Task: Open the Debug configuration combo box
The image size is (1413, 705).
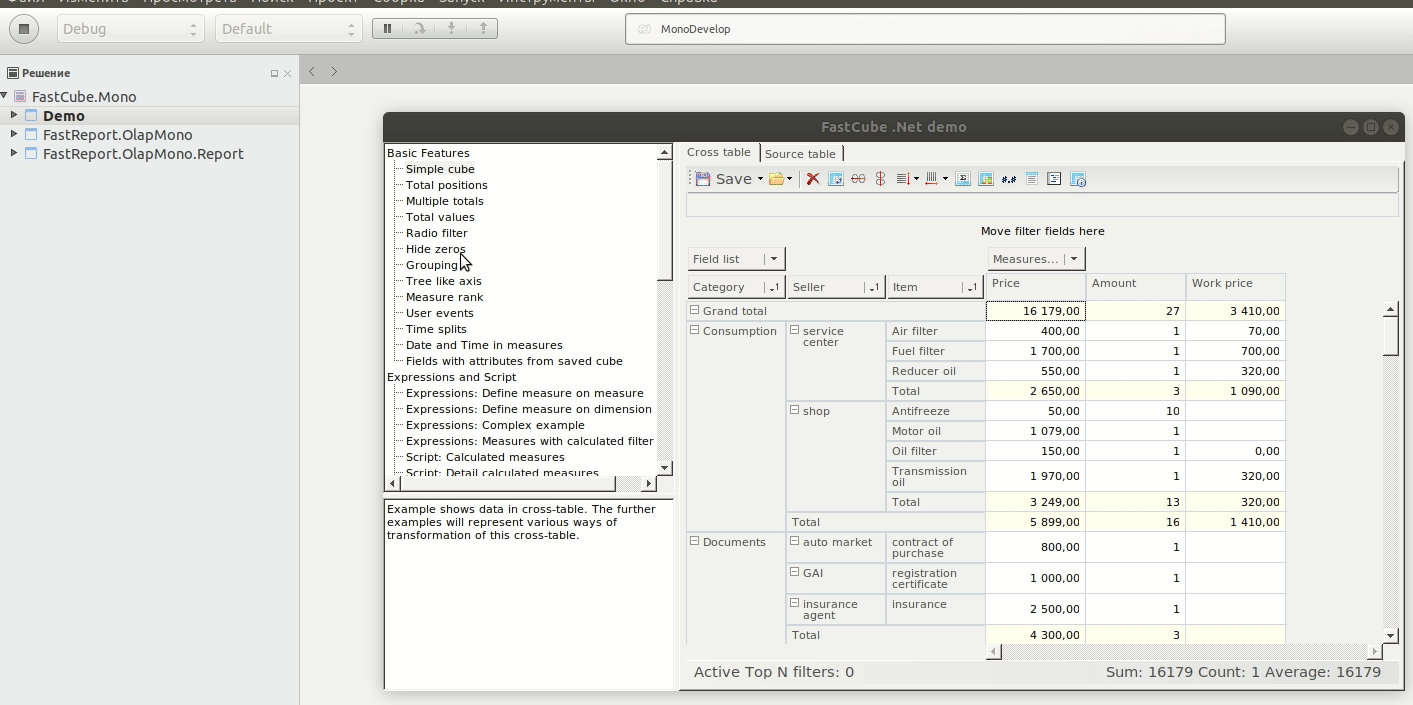Action: click(129, 29)
